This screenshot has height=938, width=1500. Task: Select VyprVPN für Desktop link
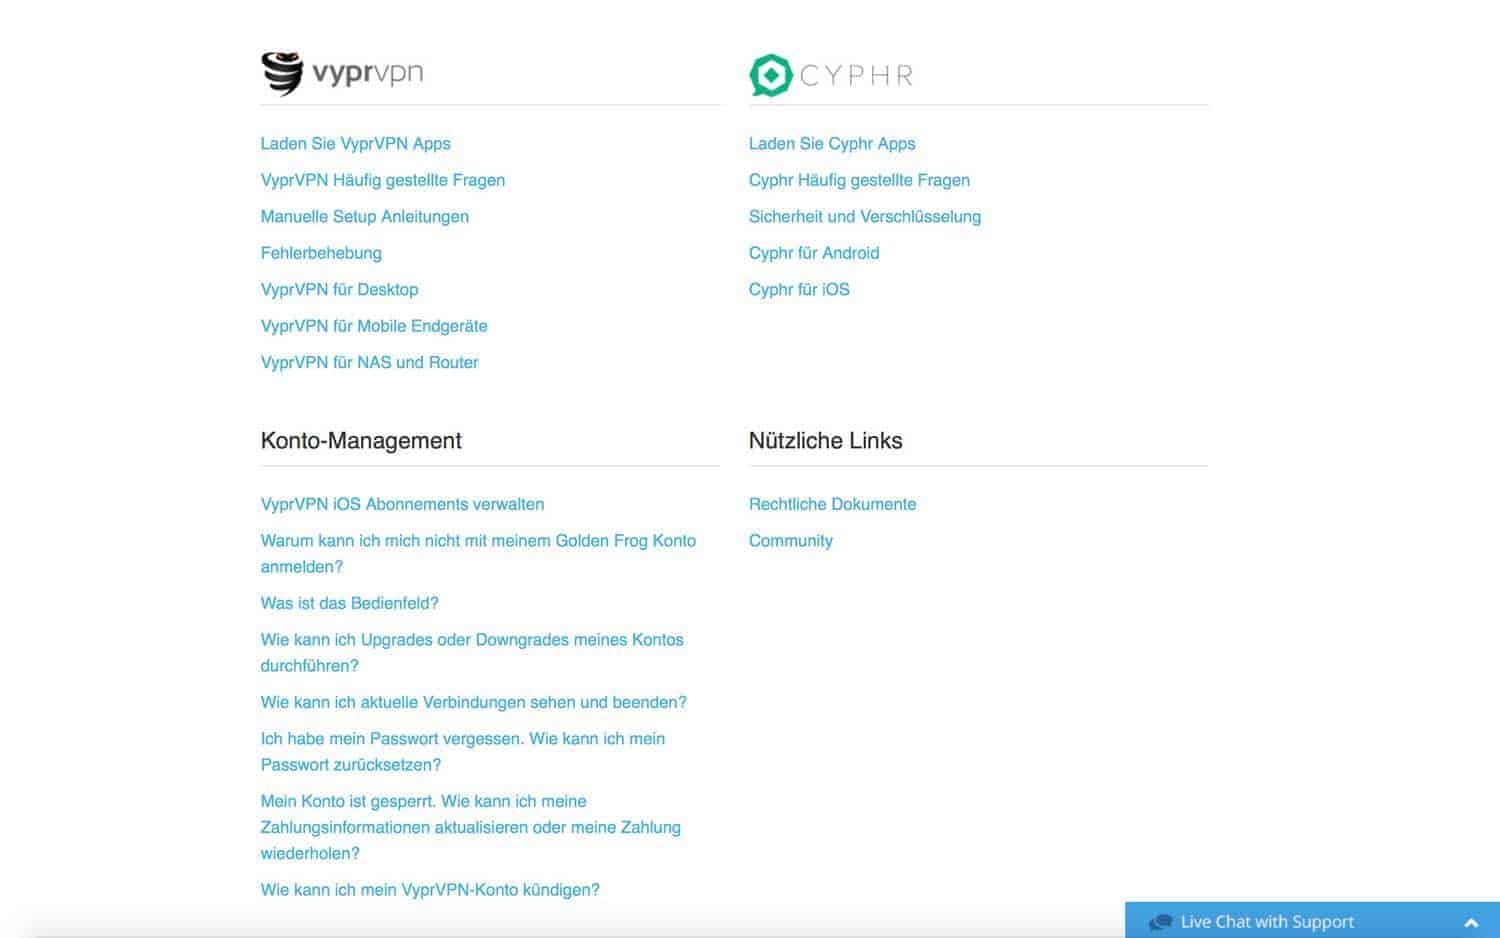(x=339, y=289)
